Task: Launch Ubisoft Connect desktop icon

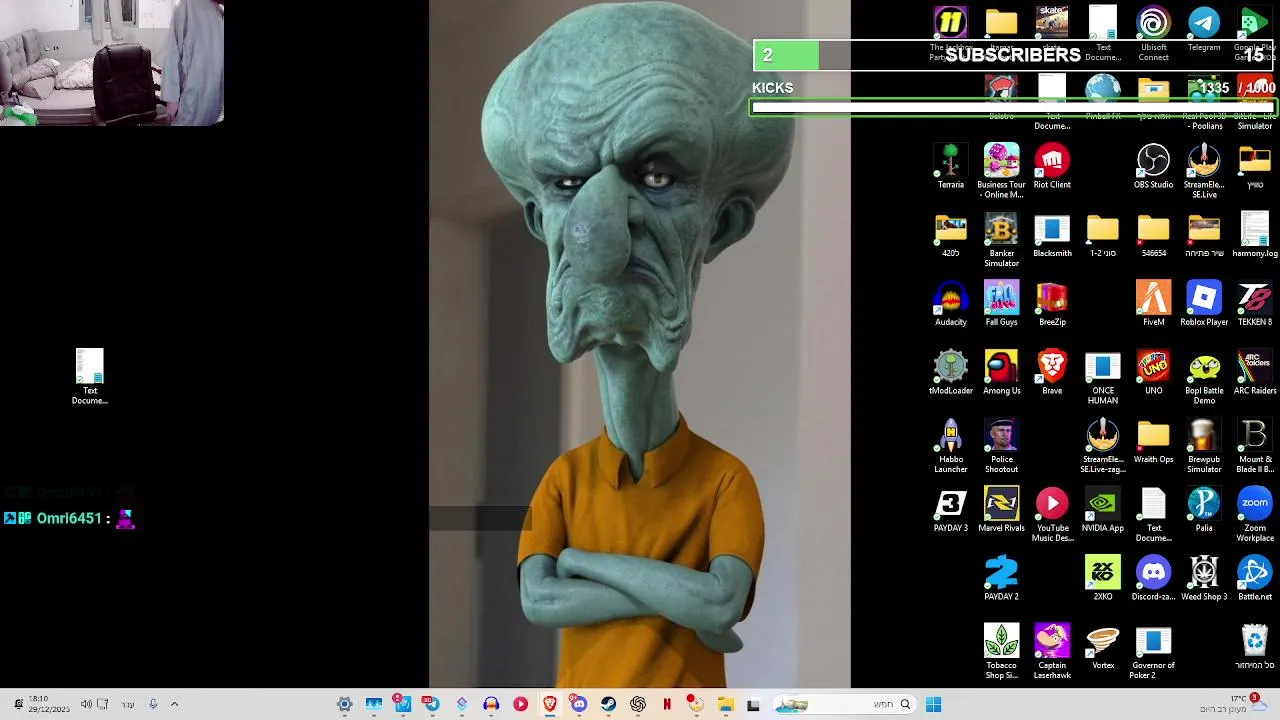Action: point(1153,34)
